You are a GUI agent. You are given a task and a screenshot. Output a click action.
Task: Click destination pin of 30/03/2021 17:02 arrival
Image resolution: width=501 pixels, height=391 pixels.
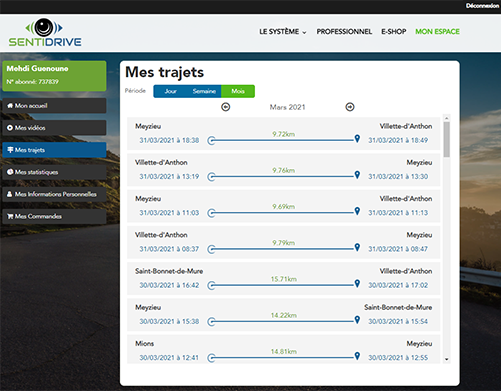tap(357, 284)
